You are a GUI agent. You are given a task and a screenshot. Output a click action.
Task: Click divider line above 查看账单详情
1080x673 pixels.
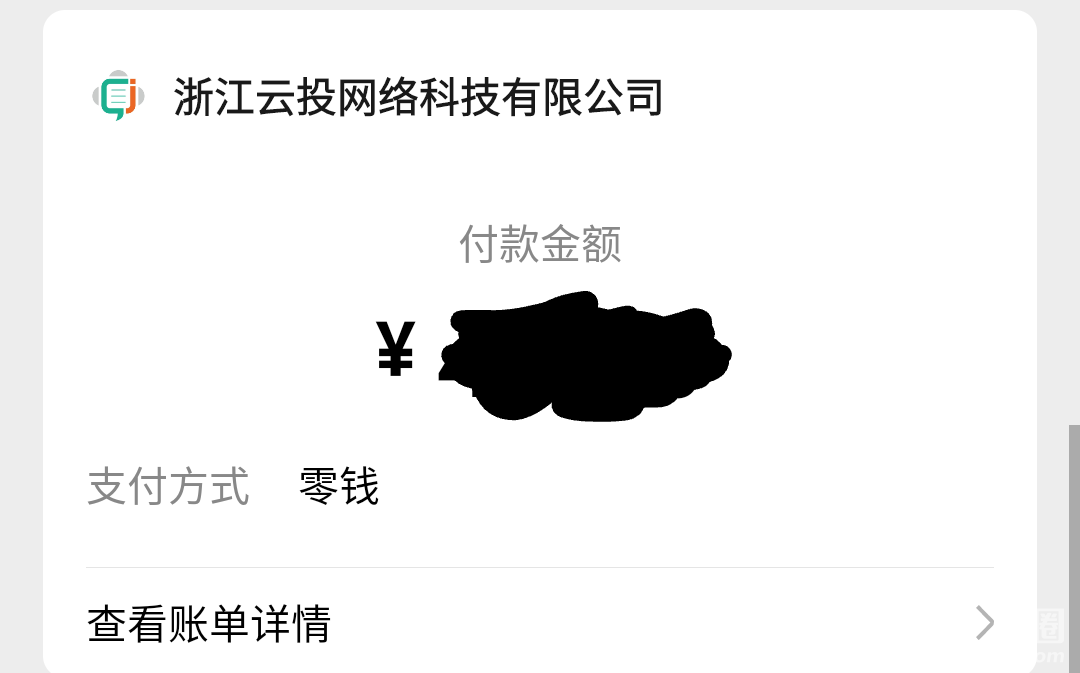click(540, 568)
